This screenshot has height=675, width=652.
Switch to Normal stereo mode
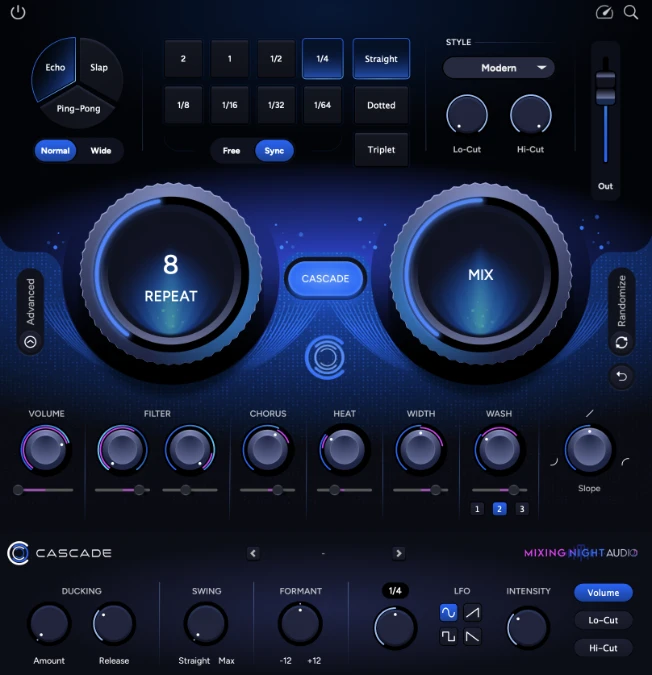[x=55, y=151]
